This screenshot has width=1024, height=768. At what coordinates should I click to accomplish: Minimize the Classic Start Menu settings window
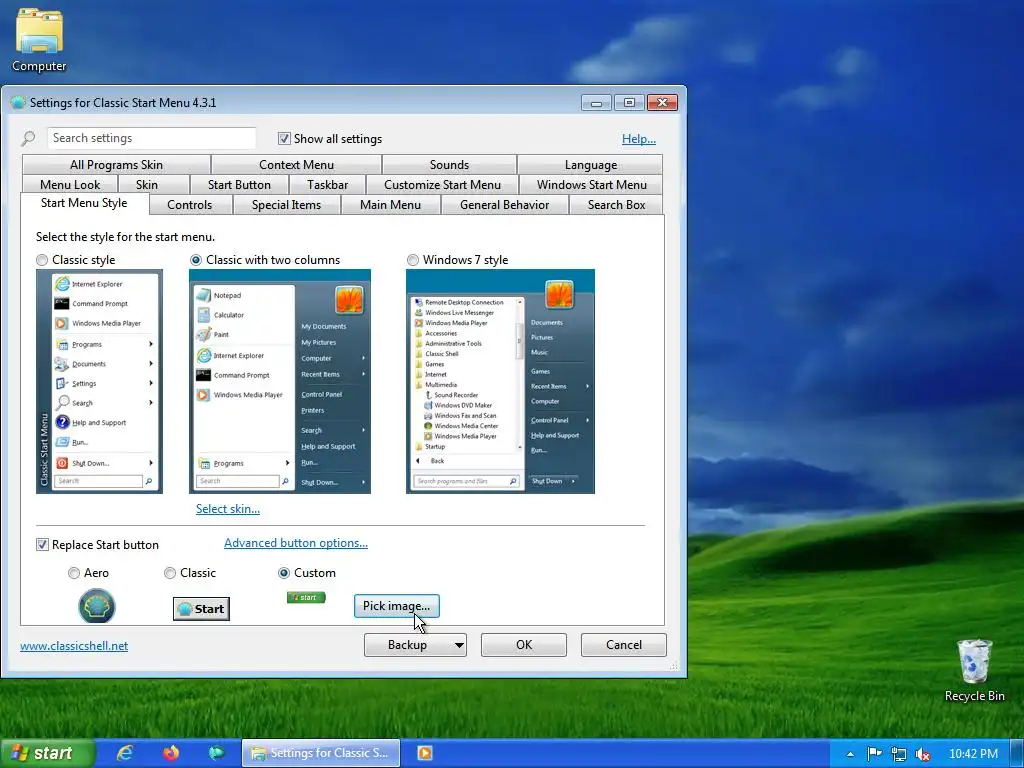tap(596, 103)
